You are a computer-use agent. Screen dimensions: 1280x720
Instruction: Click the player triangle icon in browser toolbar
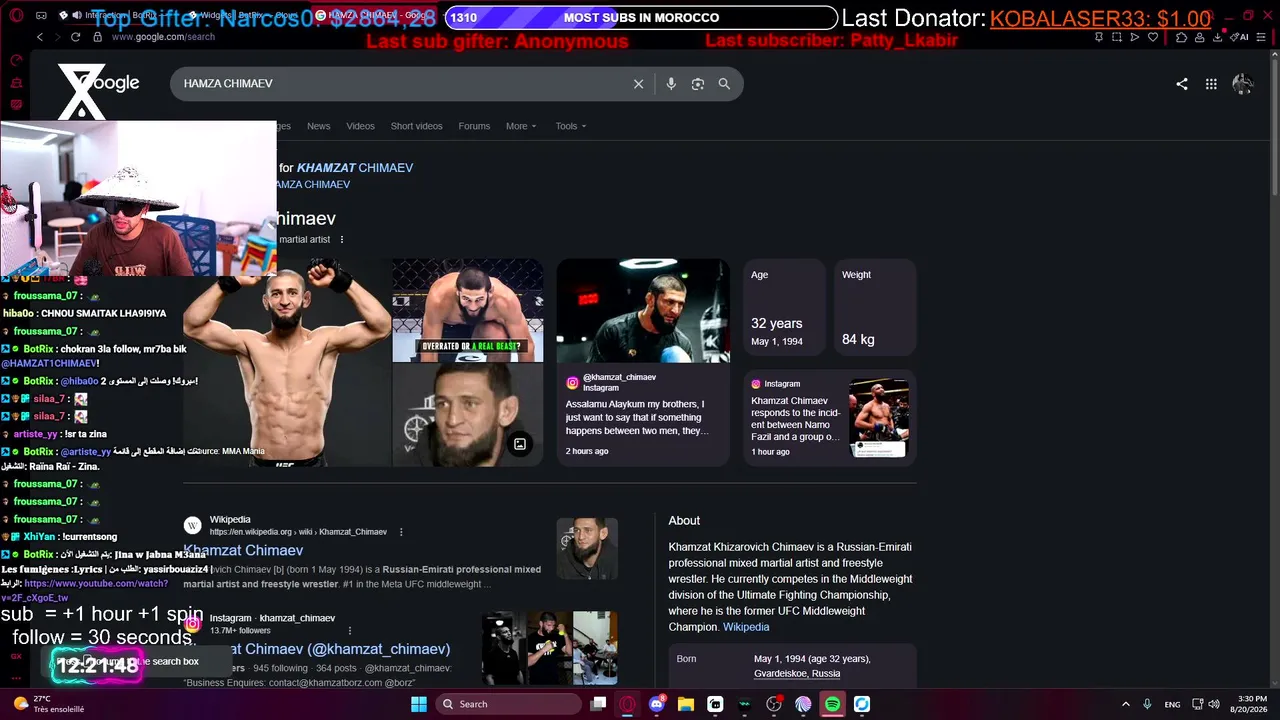[x=1135, y=37]
